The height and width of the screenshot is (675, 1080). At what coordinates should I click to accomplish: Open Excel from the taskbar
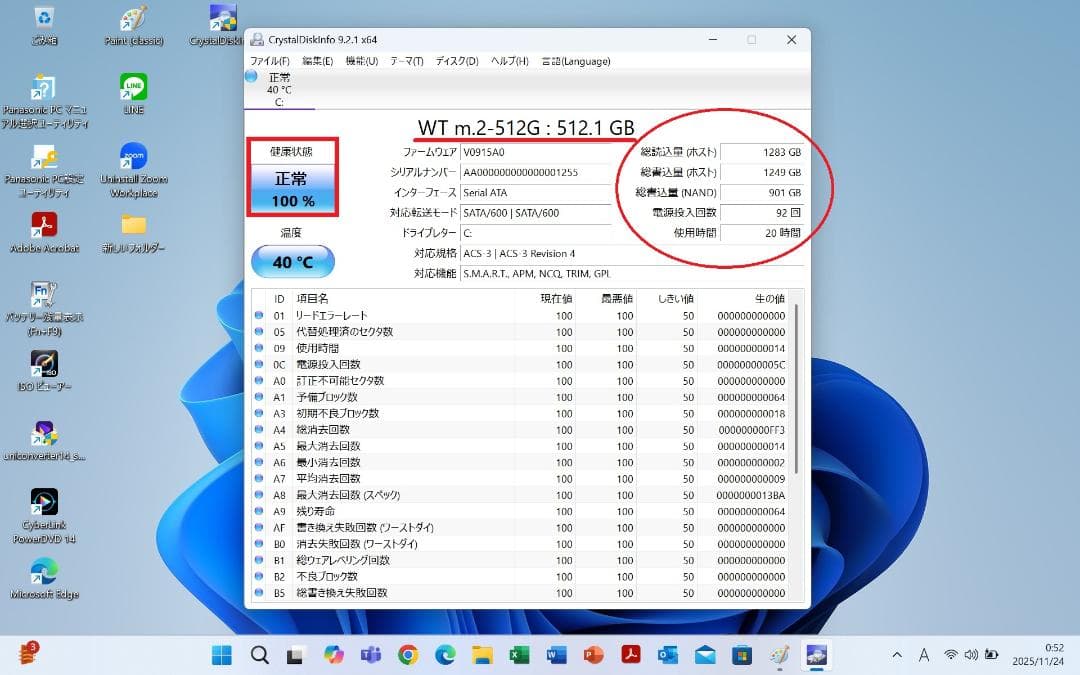click(x=520, y=655)
